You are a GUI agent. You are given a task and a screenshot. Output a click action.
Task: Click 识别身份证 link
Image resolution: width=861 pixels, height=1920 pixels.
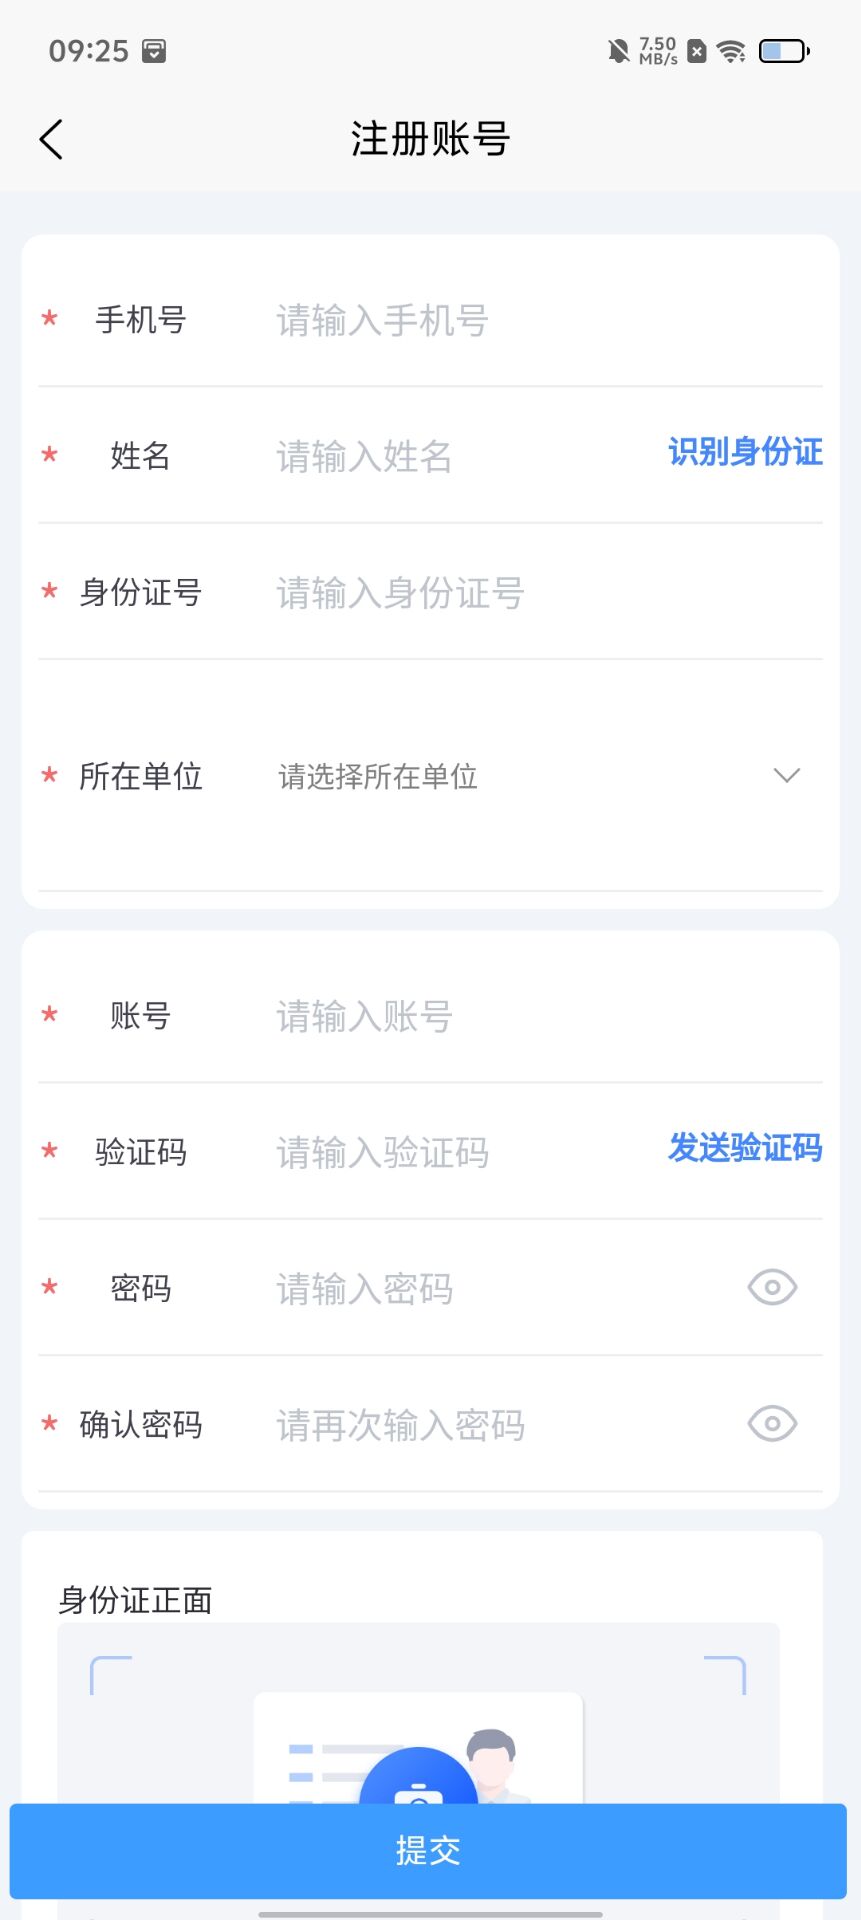745,452
